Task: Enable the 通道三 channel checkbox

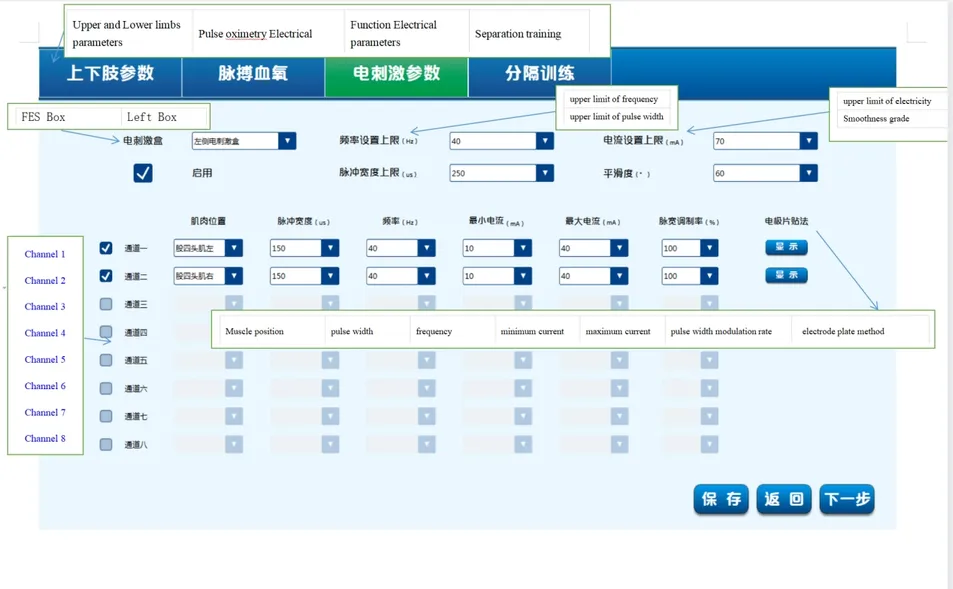Action: point(106,304)
